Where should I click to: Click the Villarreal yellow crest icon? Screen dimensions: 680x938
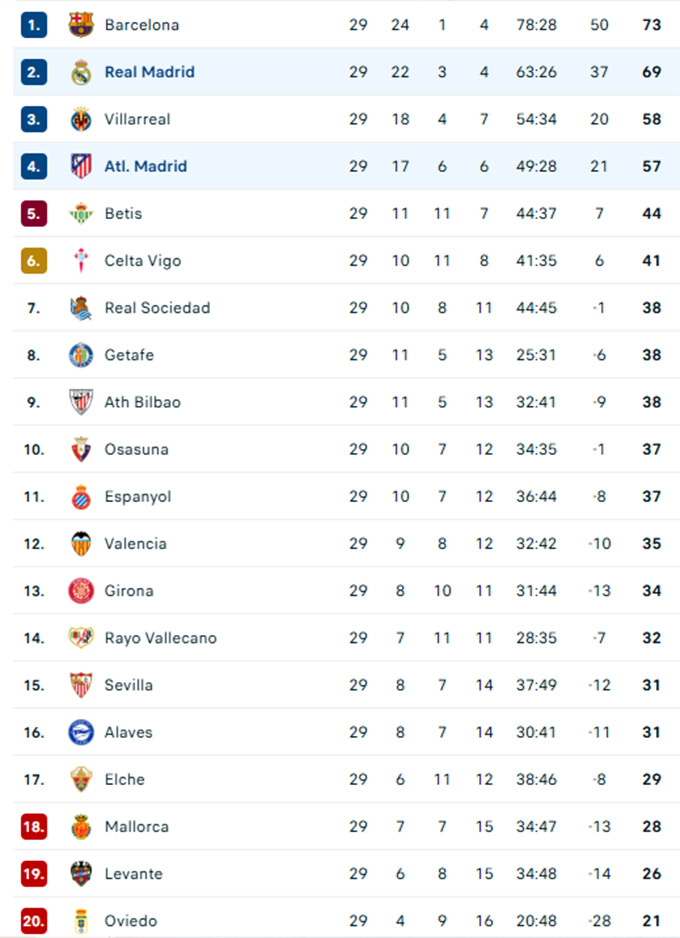pos(81,119)
